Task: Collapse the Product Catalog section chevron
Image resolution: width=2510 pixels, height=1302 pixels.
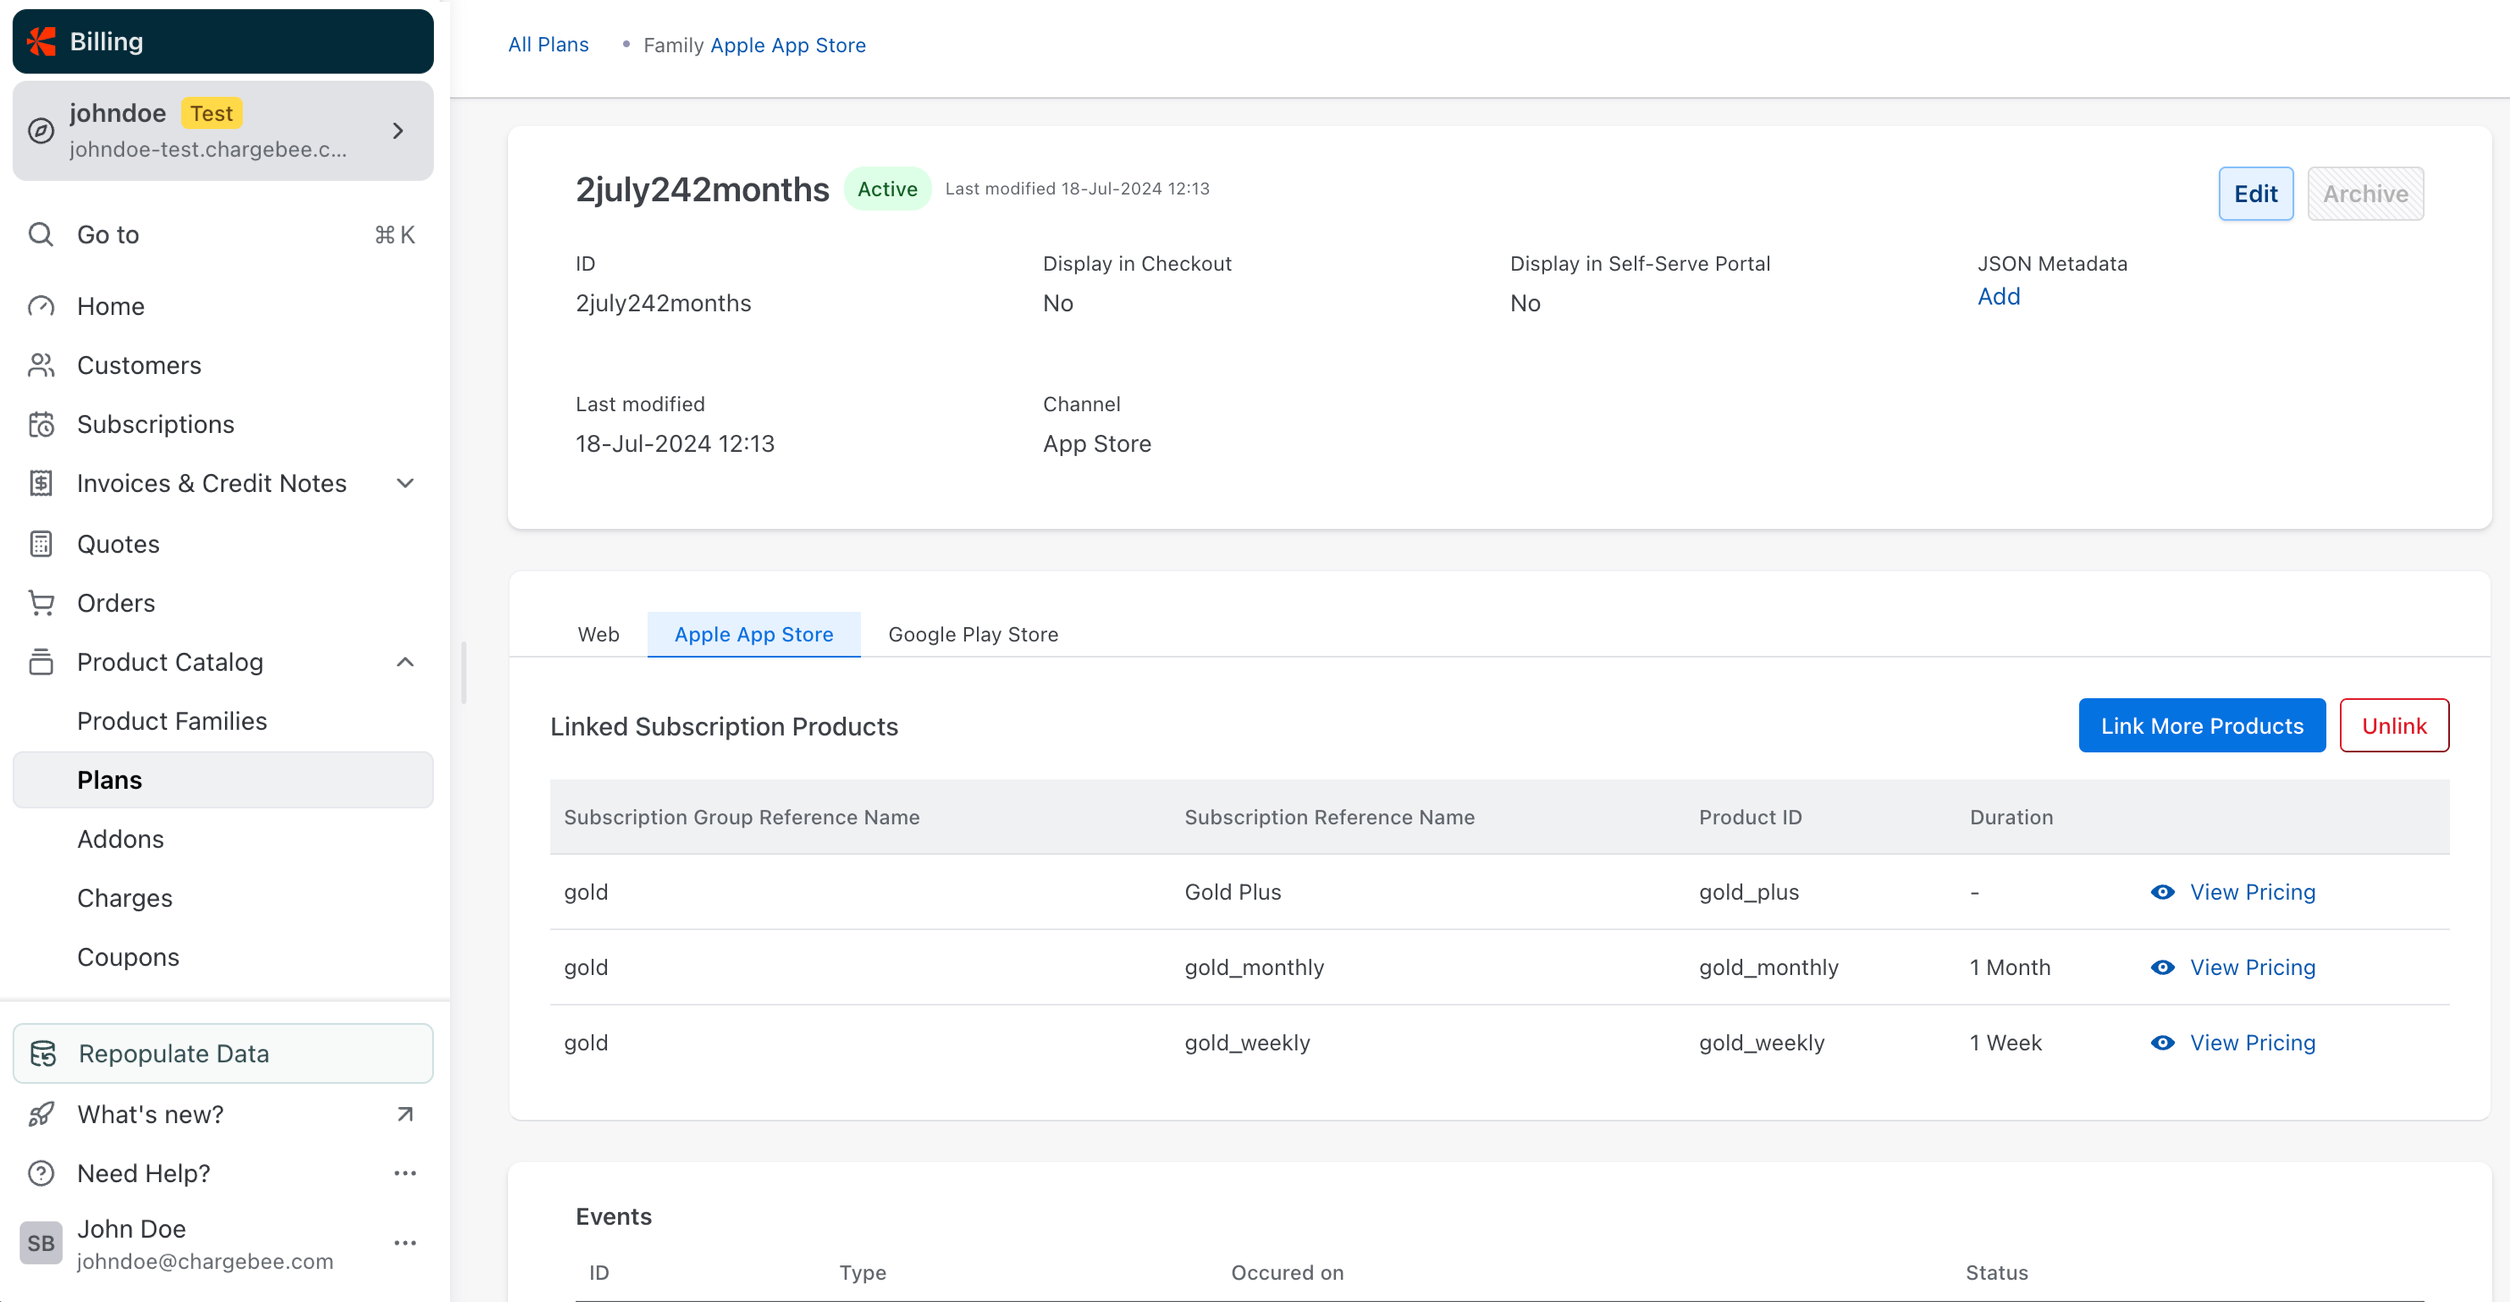Action: 405,662
